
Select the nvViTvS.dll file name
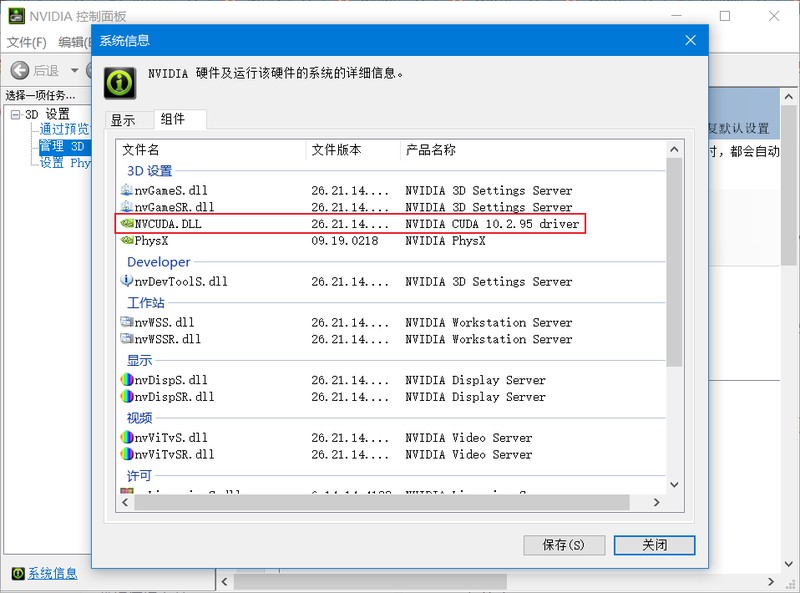point(171,437)
